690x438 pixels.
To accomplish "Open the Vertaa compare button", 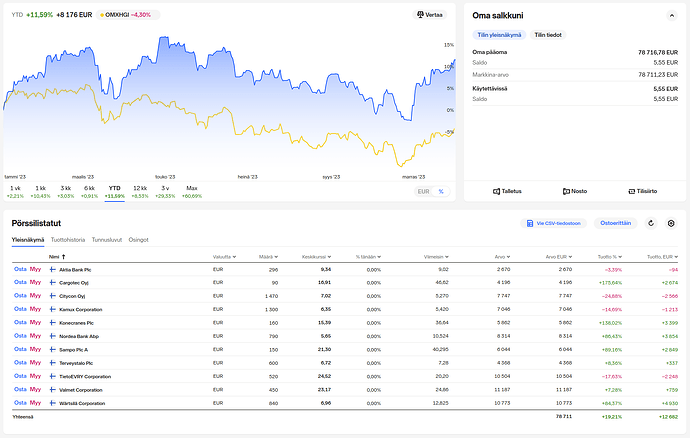I will click(430, 15).
